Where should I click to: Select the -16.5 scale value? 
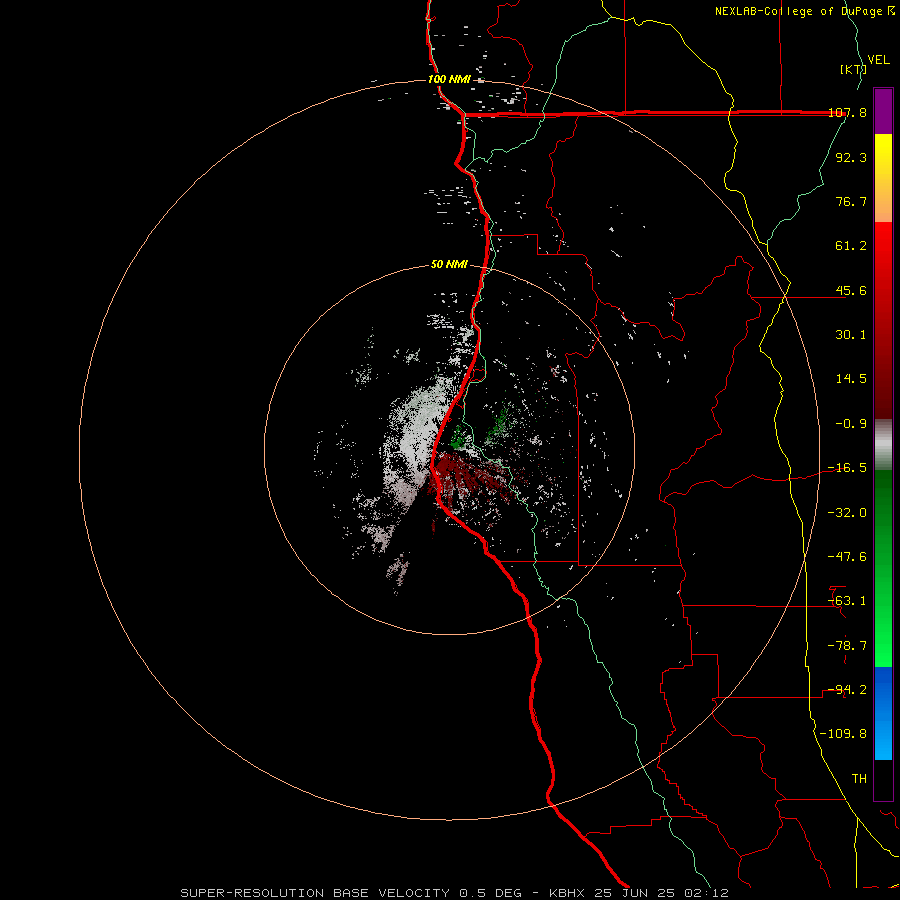point(847,468)
